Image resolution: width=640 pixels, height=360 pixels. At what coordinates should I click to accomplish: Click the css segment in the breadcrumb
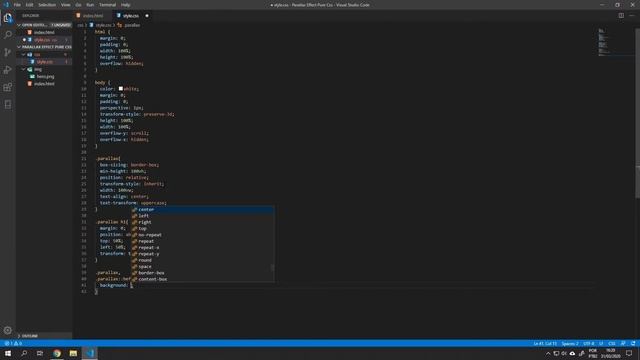tap(80, 25)
